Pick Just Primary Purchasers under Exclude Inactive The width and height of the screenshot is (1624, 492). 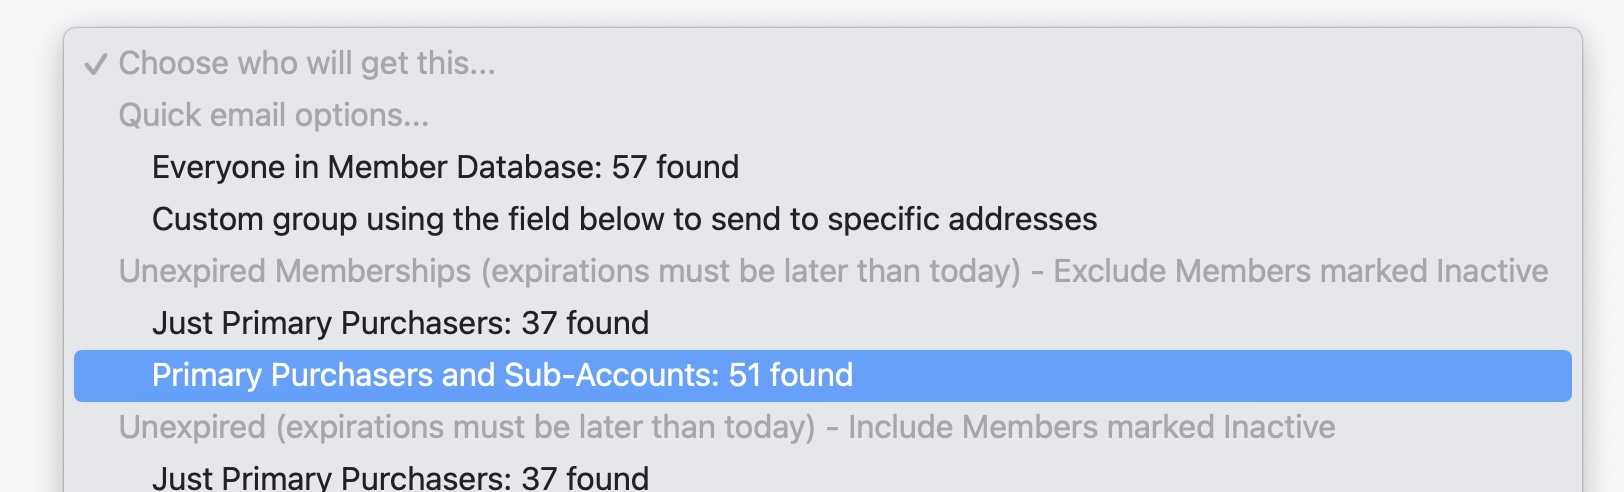pos(400,323)
